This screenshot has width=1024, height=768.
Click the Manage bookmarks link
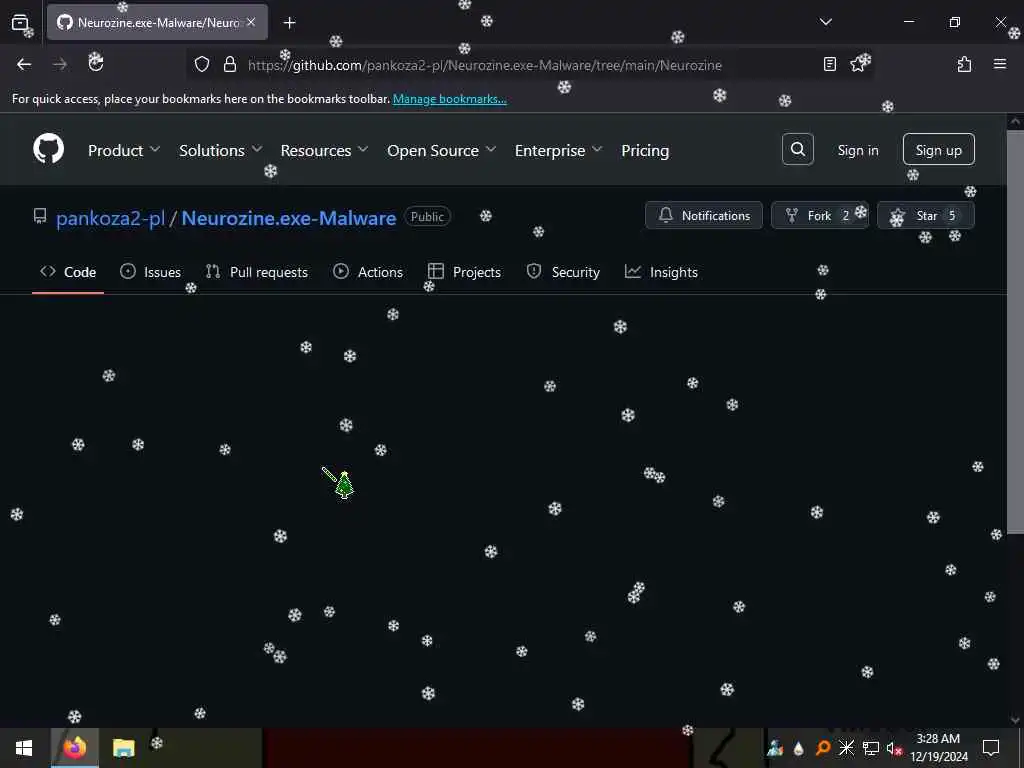449,99
